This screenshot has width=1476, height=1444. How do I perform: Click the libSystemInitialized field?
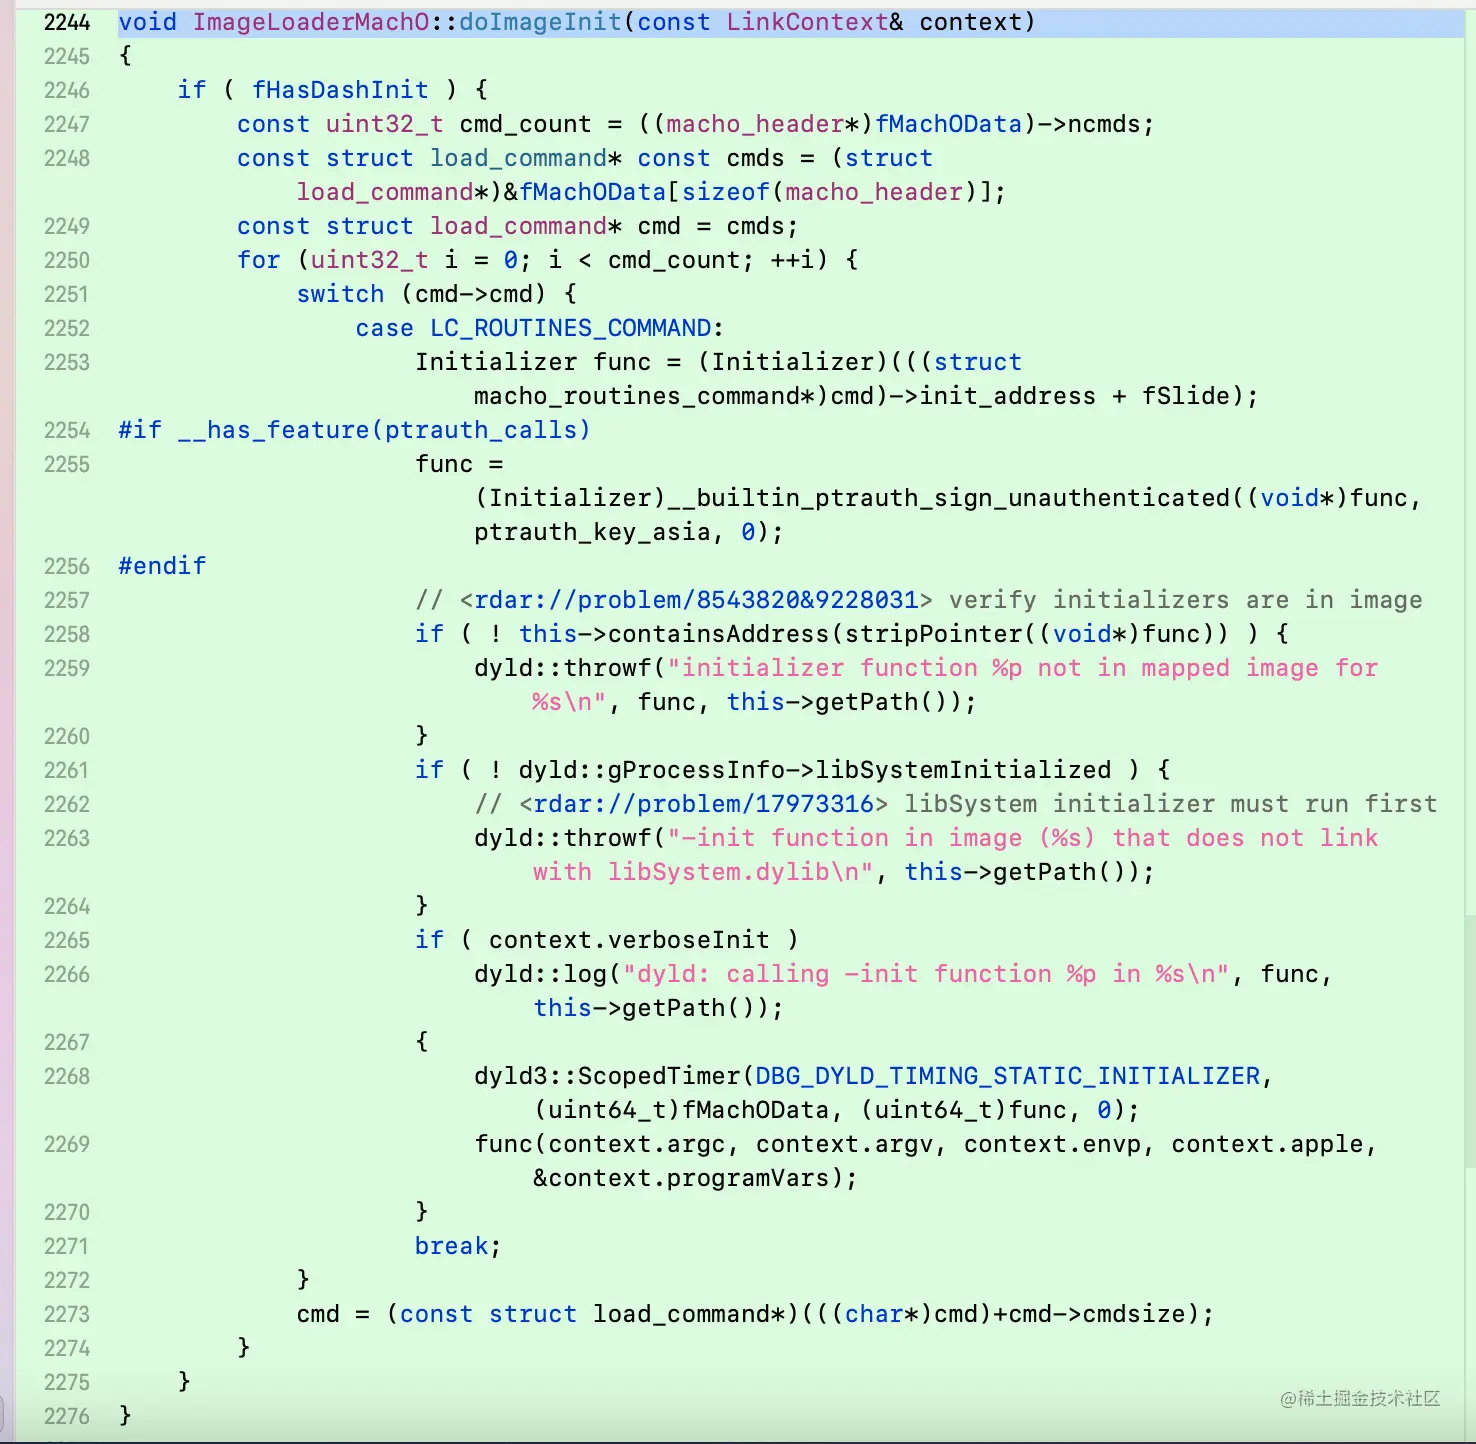(963, 770)
